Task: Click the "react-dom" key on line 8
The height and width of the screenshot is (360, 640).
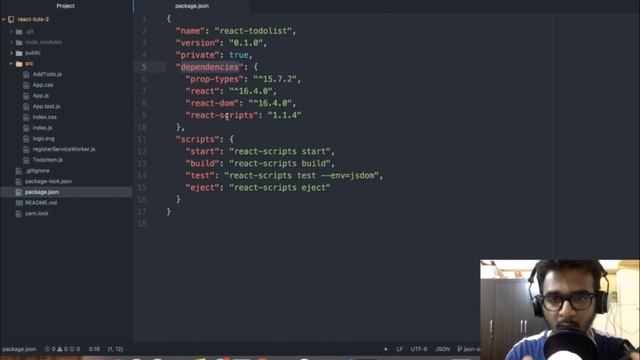Action: point(212,103)
